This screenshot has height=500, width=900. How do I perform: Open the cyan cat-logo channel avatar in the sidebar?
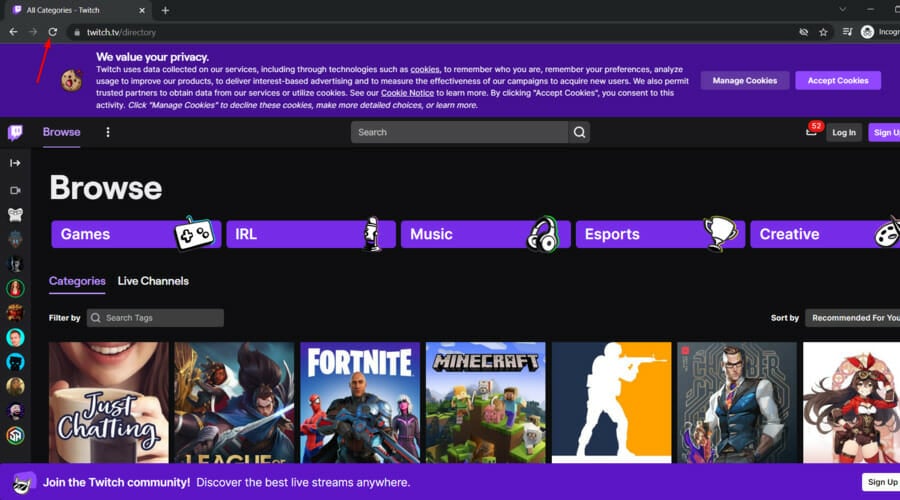click(15, 362)
